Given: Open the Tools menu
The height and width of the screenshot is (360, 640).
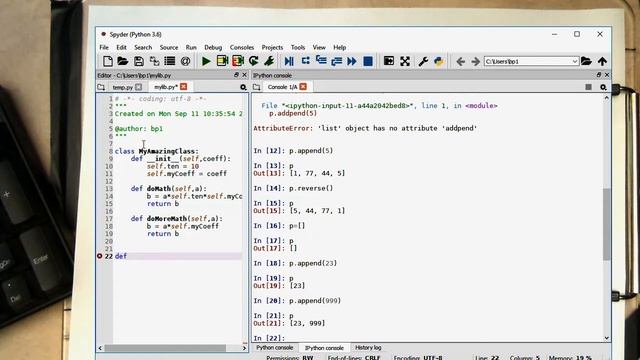Looking at the screenshot, I should [298, 47].
